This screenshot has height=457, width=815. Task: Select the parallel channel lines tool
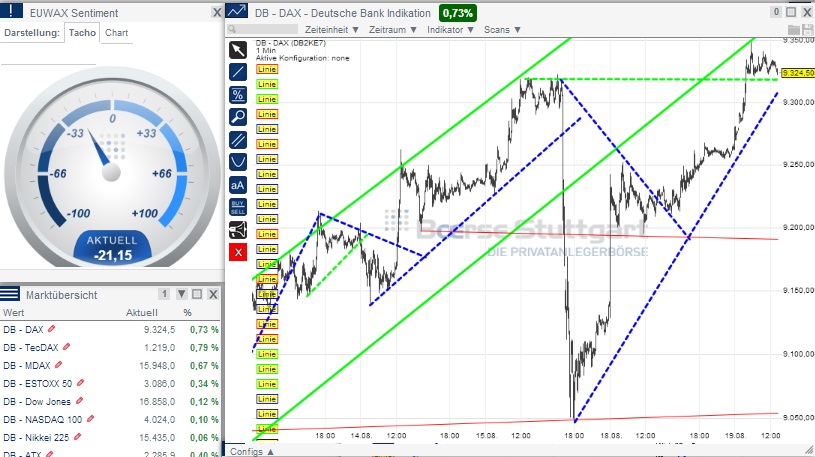(238, 139)
